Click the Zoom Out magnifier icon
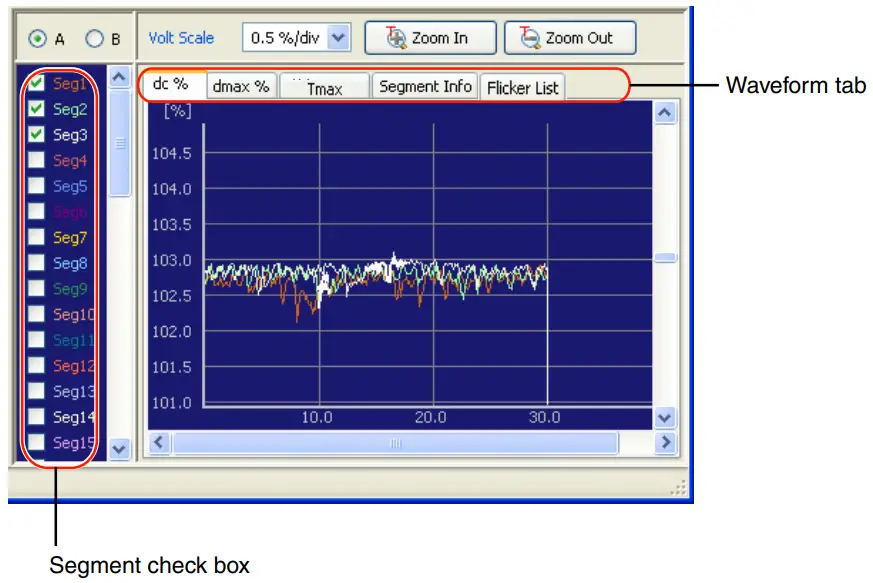Screen dimensions: 873x583 click(x=527, y=37)
